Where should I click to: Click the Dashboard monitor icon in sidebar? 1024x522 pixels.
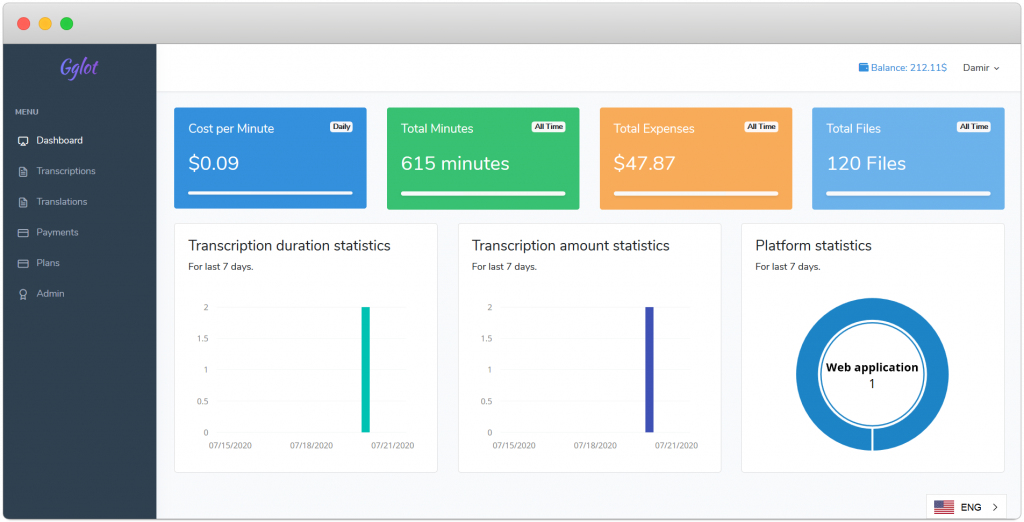23,140
